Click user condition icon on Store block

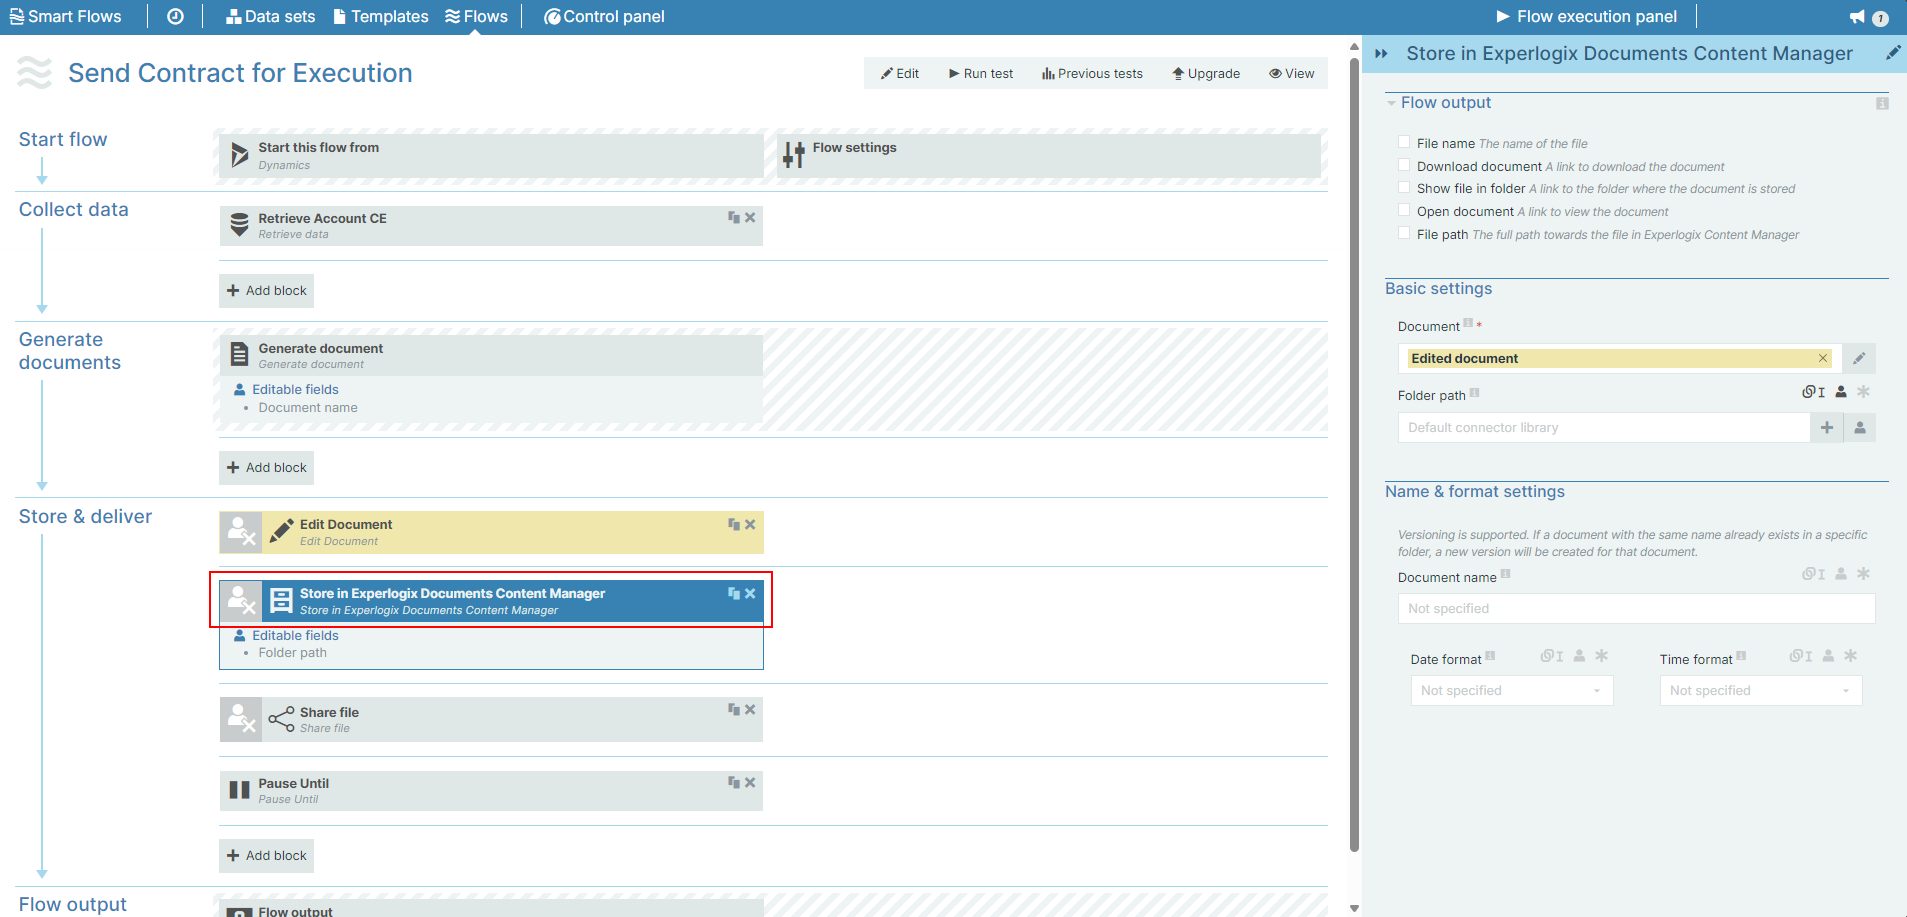(241, 601)
